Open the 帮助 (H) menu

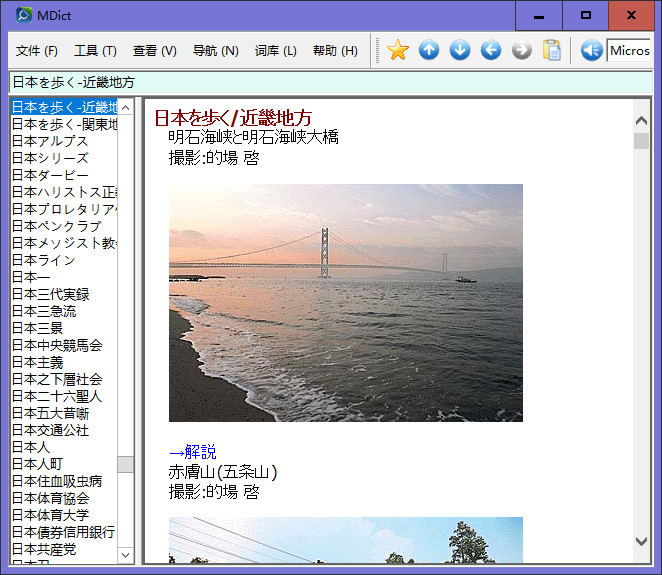tap(335, 51)
